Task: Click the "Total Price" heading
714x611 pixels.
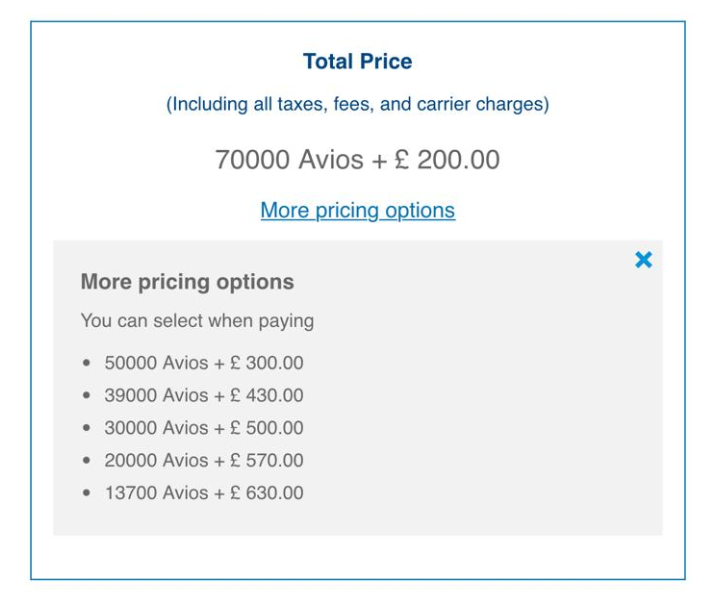Action: click(x=357, y=62)
